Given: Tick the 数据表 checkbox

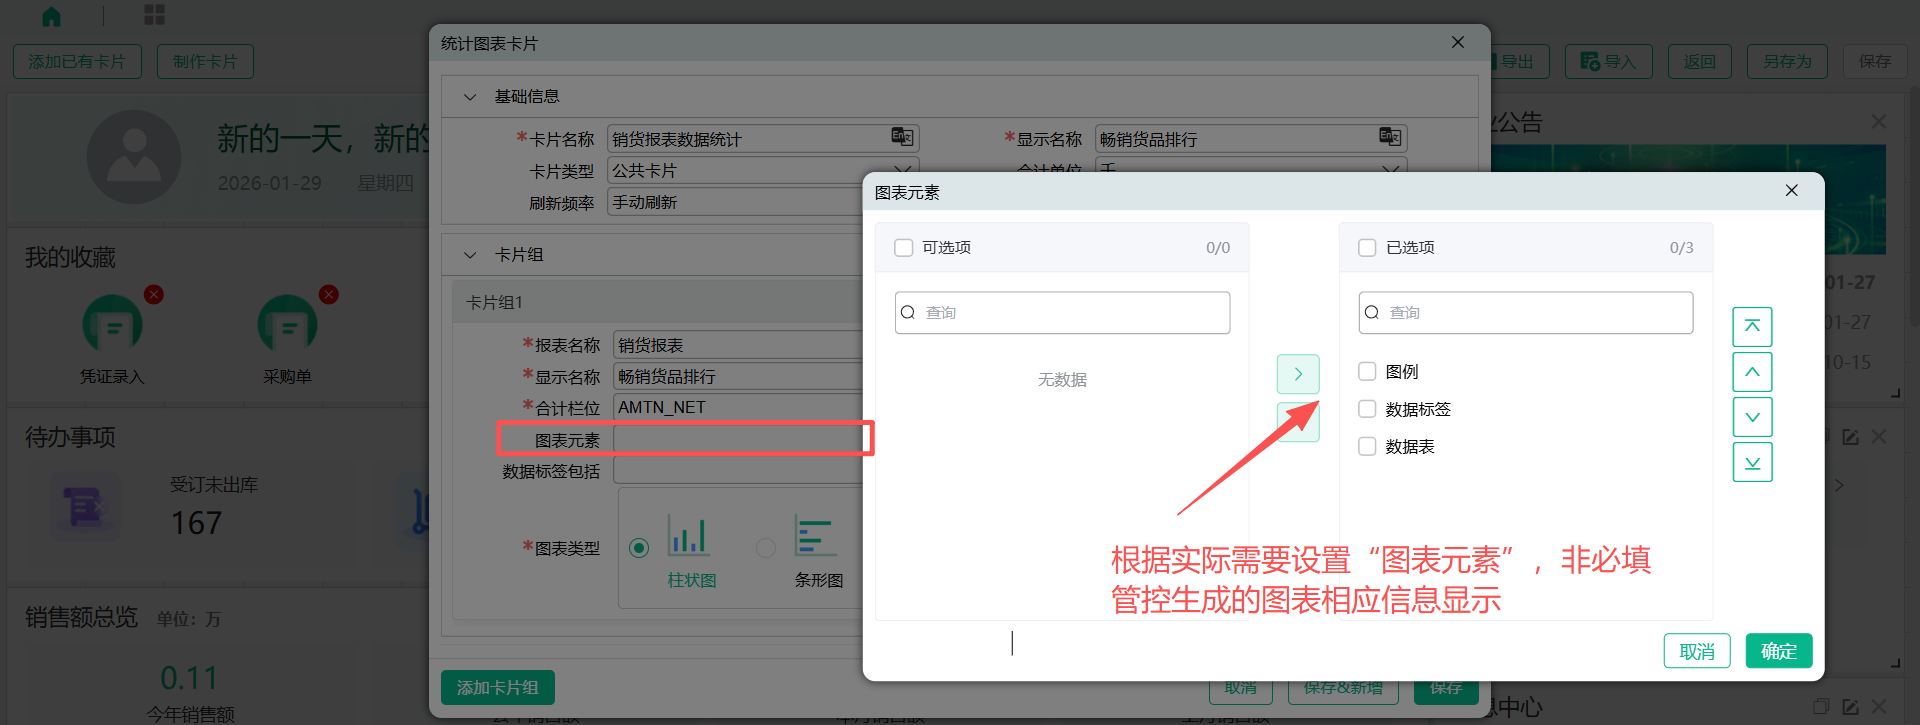Looking at the screenshot, I should [x=1367, y=447].
